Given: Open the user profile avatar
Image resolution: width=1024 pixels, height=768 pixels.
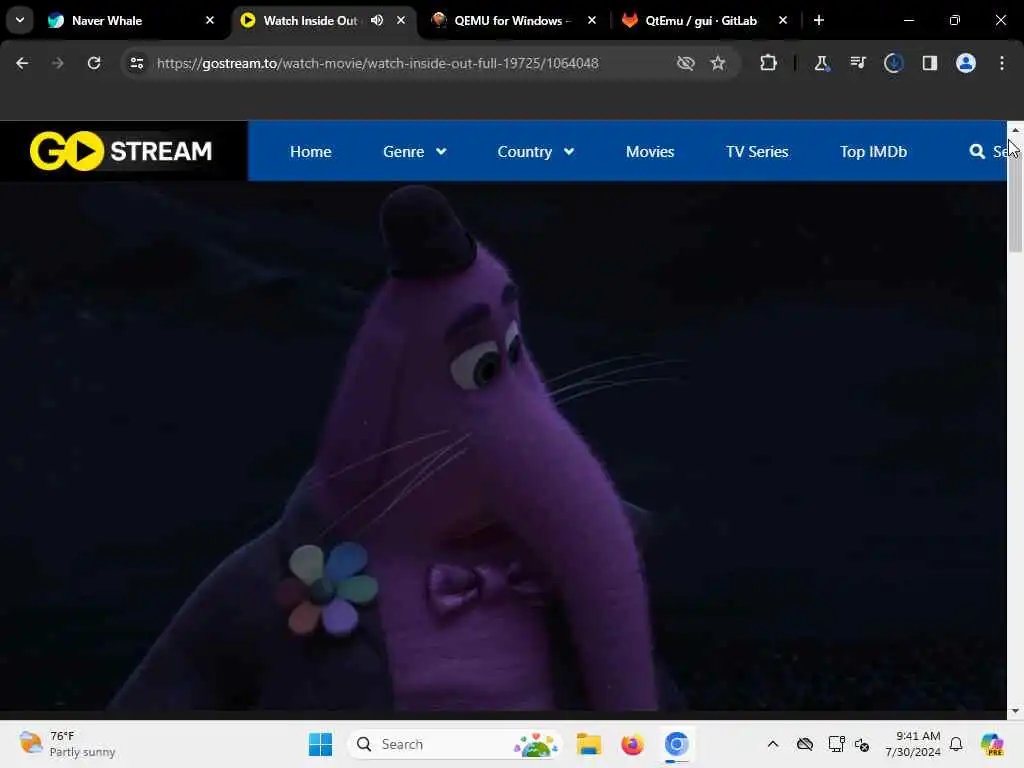Looking at the screenshot, I should pyautogui.click(x=965, y=63).
